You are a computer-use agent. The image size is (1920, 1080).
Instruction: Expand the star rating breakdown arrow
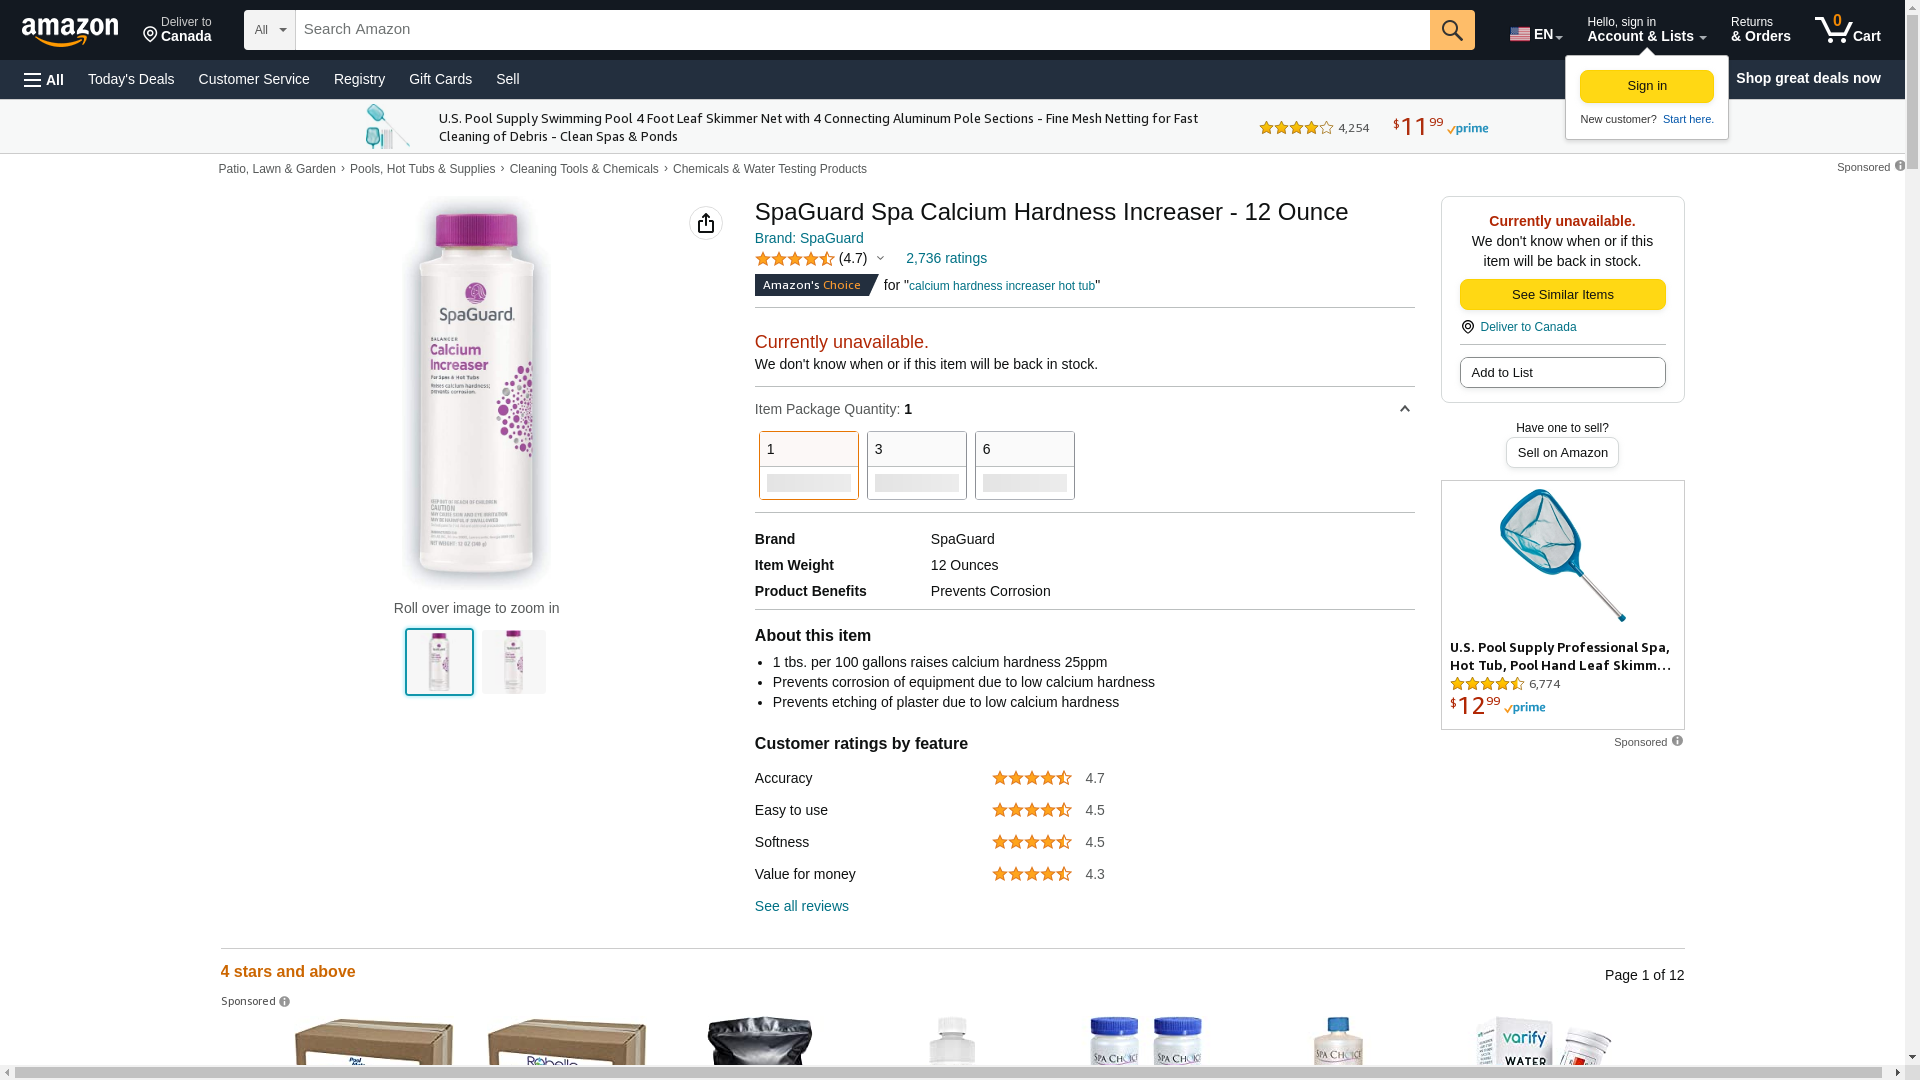click(880, 259)
